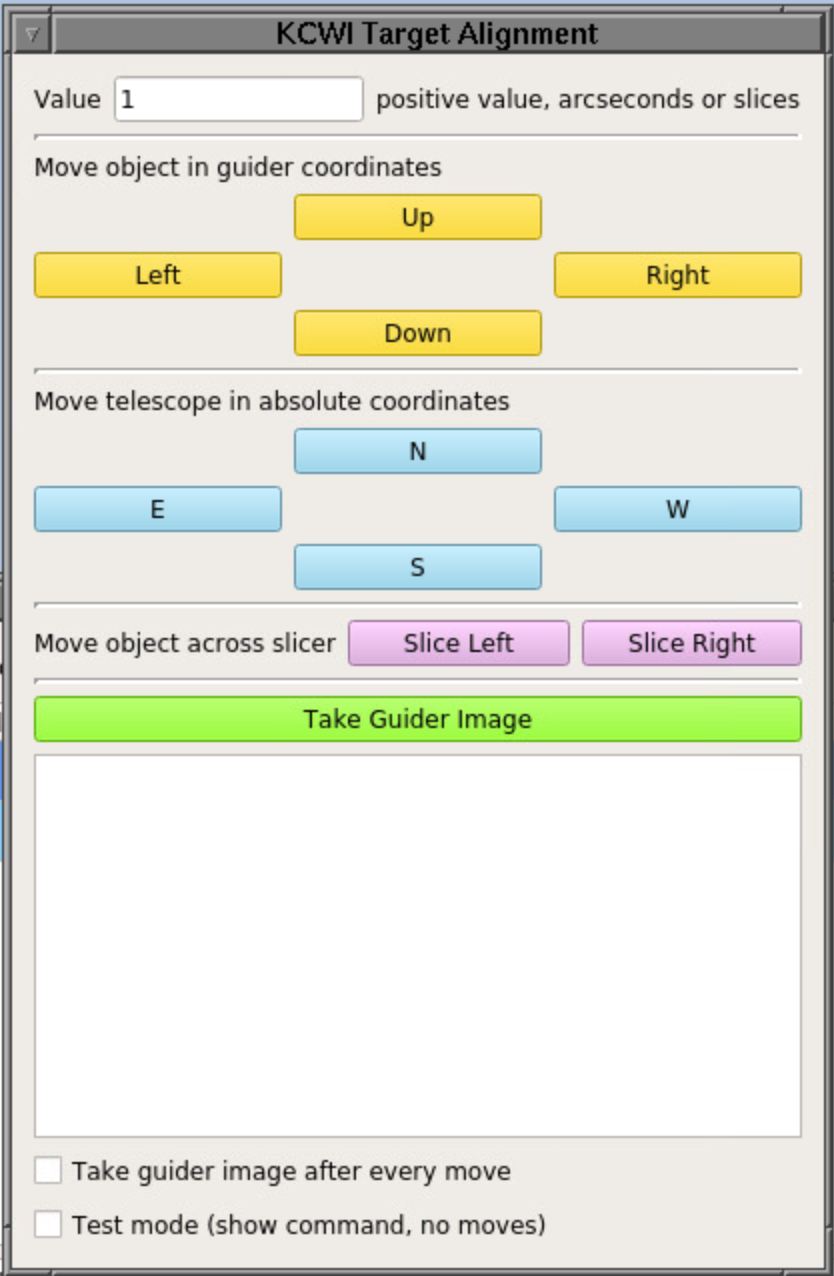Click the Down guider move button
Screen dimensions: 834x1276
[x=417, y=333]
